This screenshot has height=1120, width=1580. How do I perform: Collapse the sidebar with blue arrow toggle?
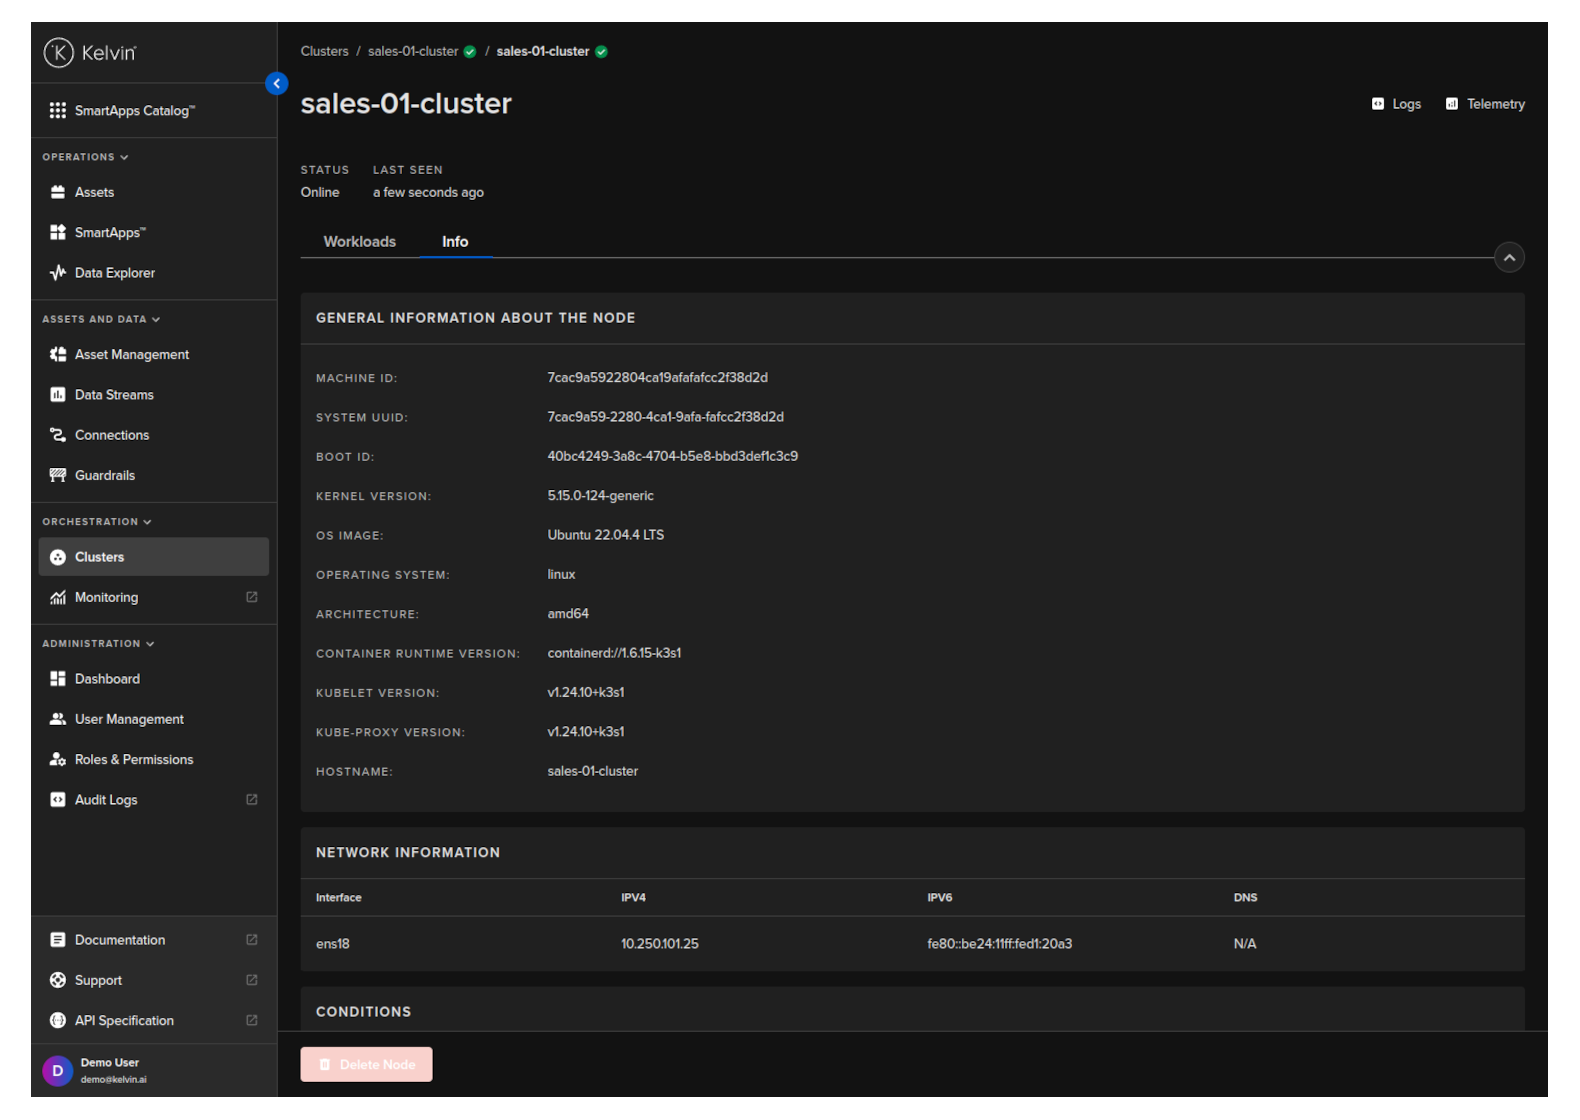coord(277,84)
